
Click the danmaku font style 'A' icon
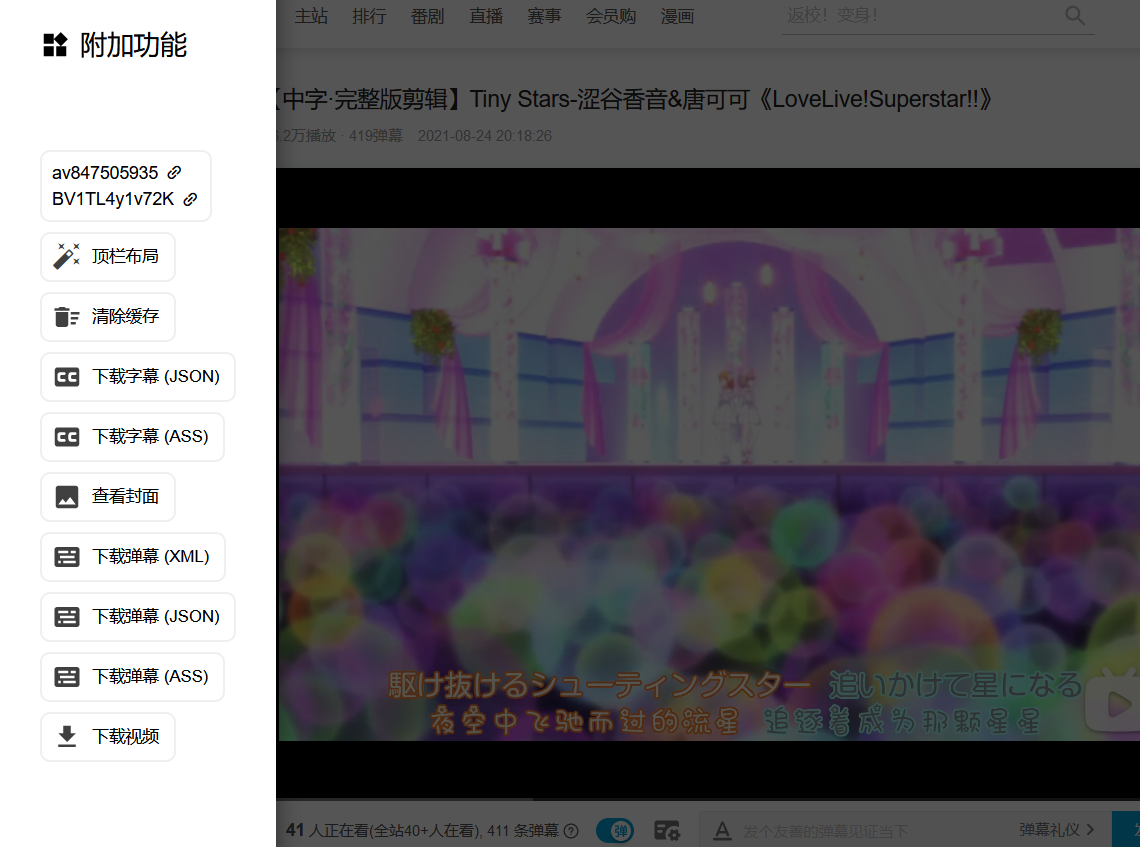(722, 830)
